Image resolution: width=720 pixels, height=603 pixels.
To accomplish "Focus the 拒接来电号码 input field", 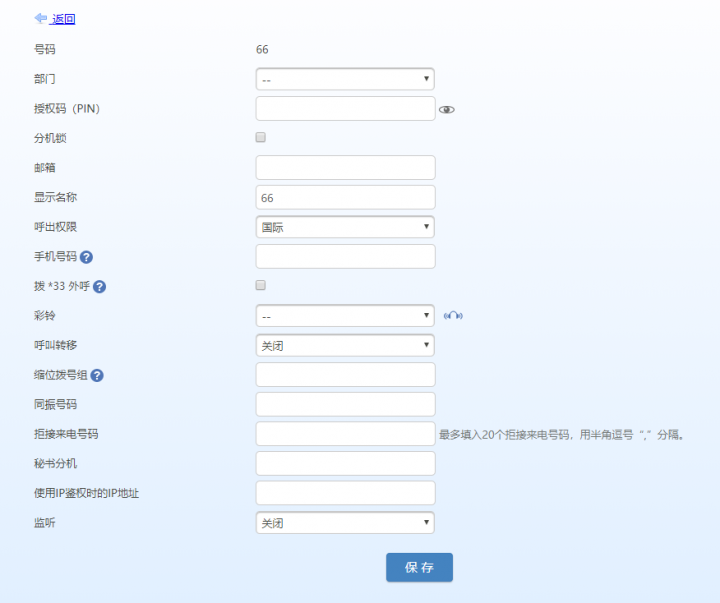I will [345, 434].
